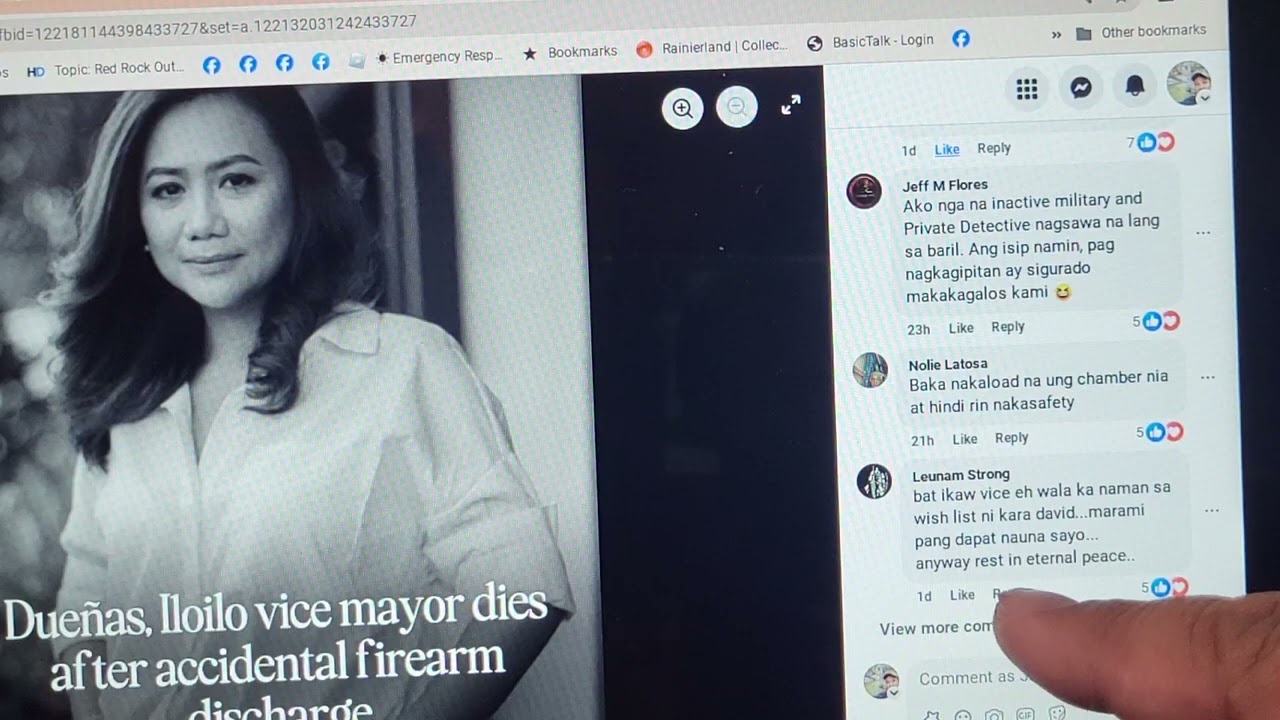Image resolution: width=1280 pixels, height=720 pixels.
Task: View reactions on Nolie Latosa's comment
Action: [x=1160, y=432]
